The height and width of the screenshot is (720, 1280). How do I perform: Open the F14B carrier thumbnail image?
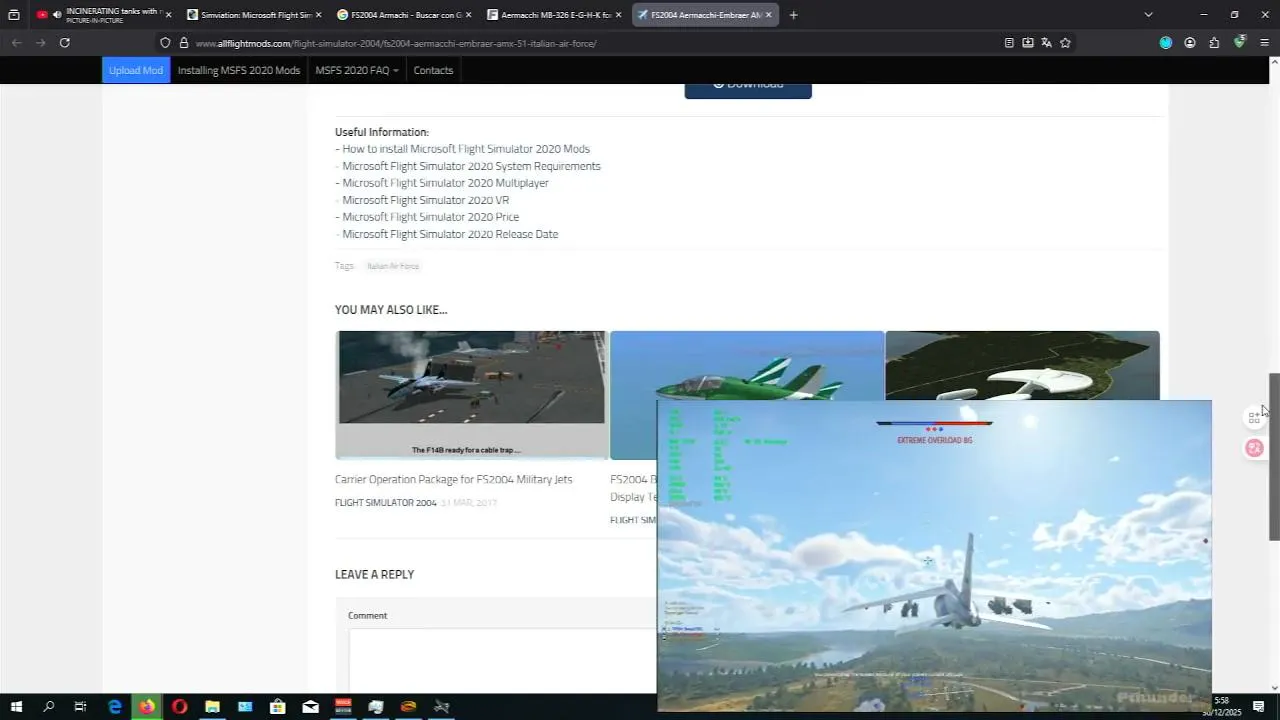pyautogui.click(x=471, y=394)
